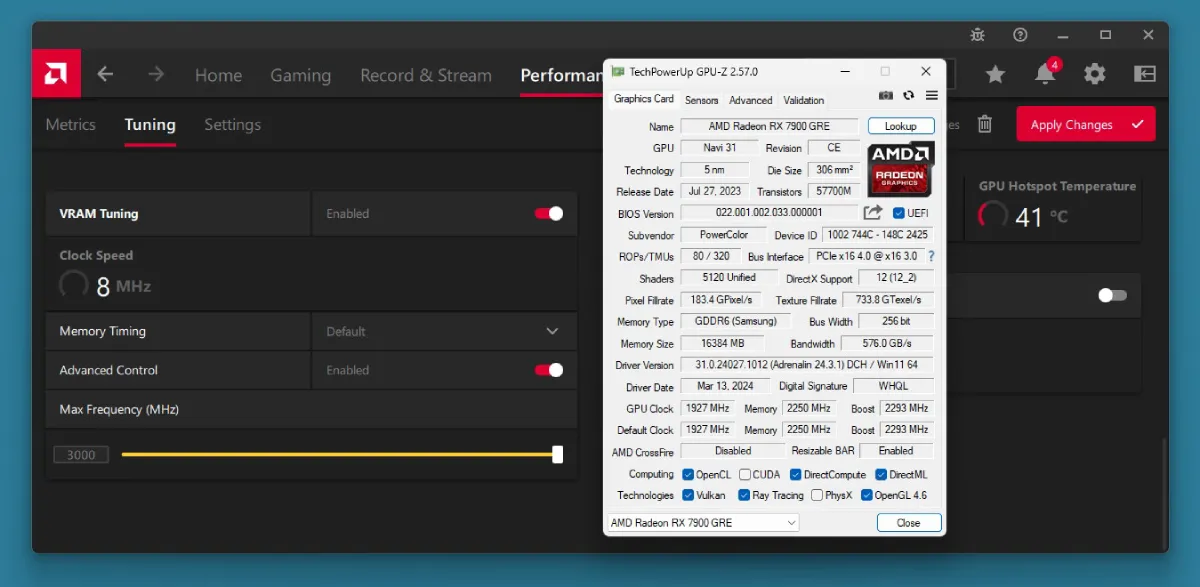Click Bus Interface question mark test

pyautogui.click(x=931, y=257)
